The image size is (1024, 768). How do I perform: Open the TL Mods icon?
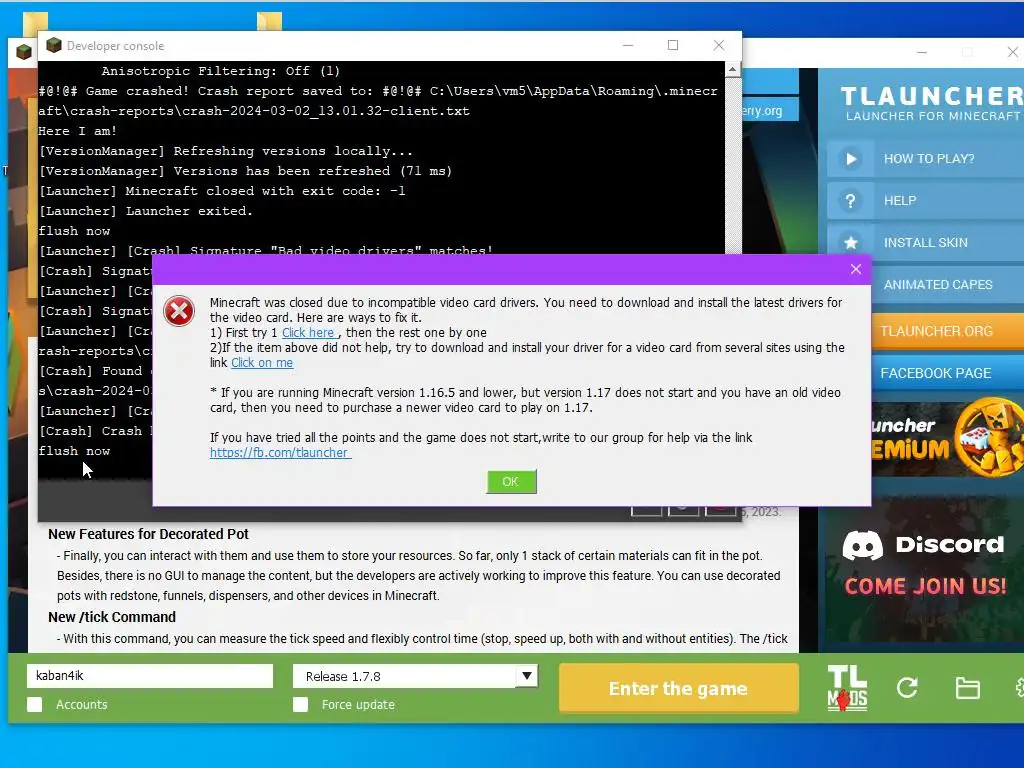coord(847,688)
